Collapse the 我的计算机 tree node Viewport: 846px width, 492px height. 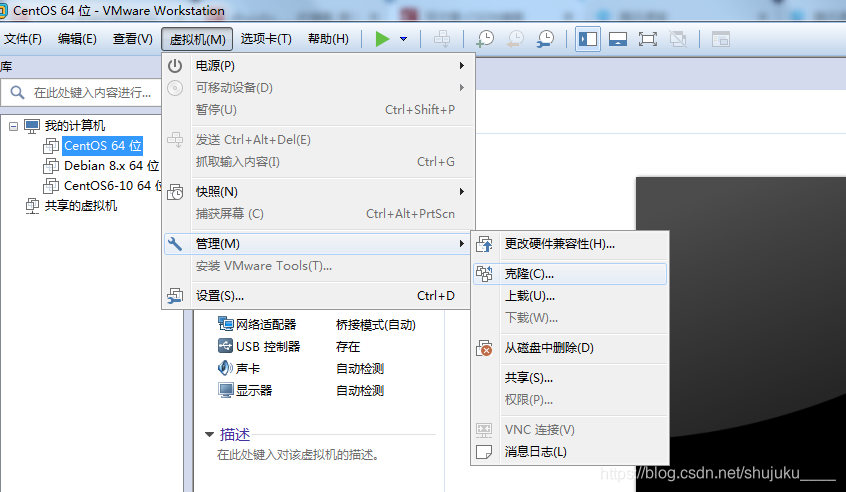[x=13, y=126]
